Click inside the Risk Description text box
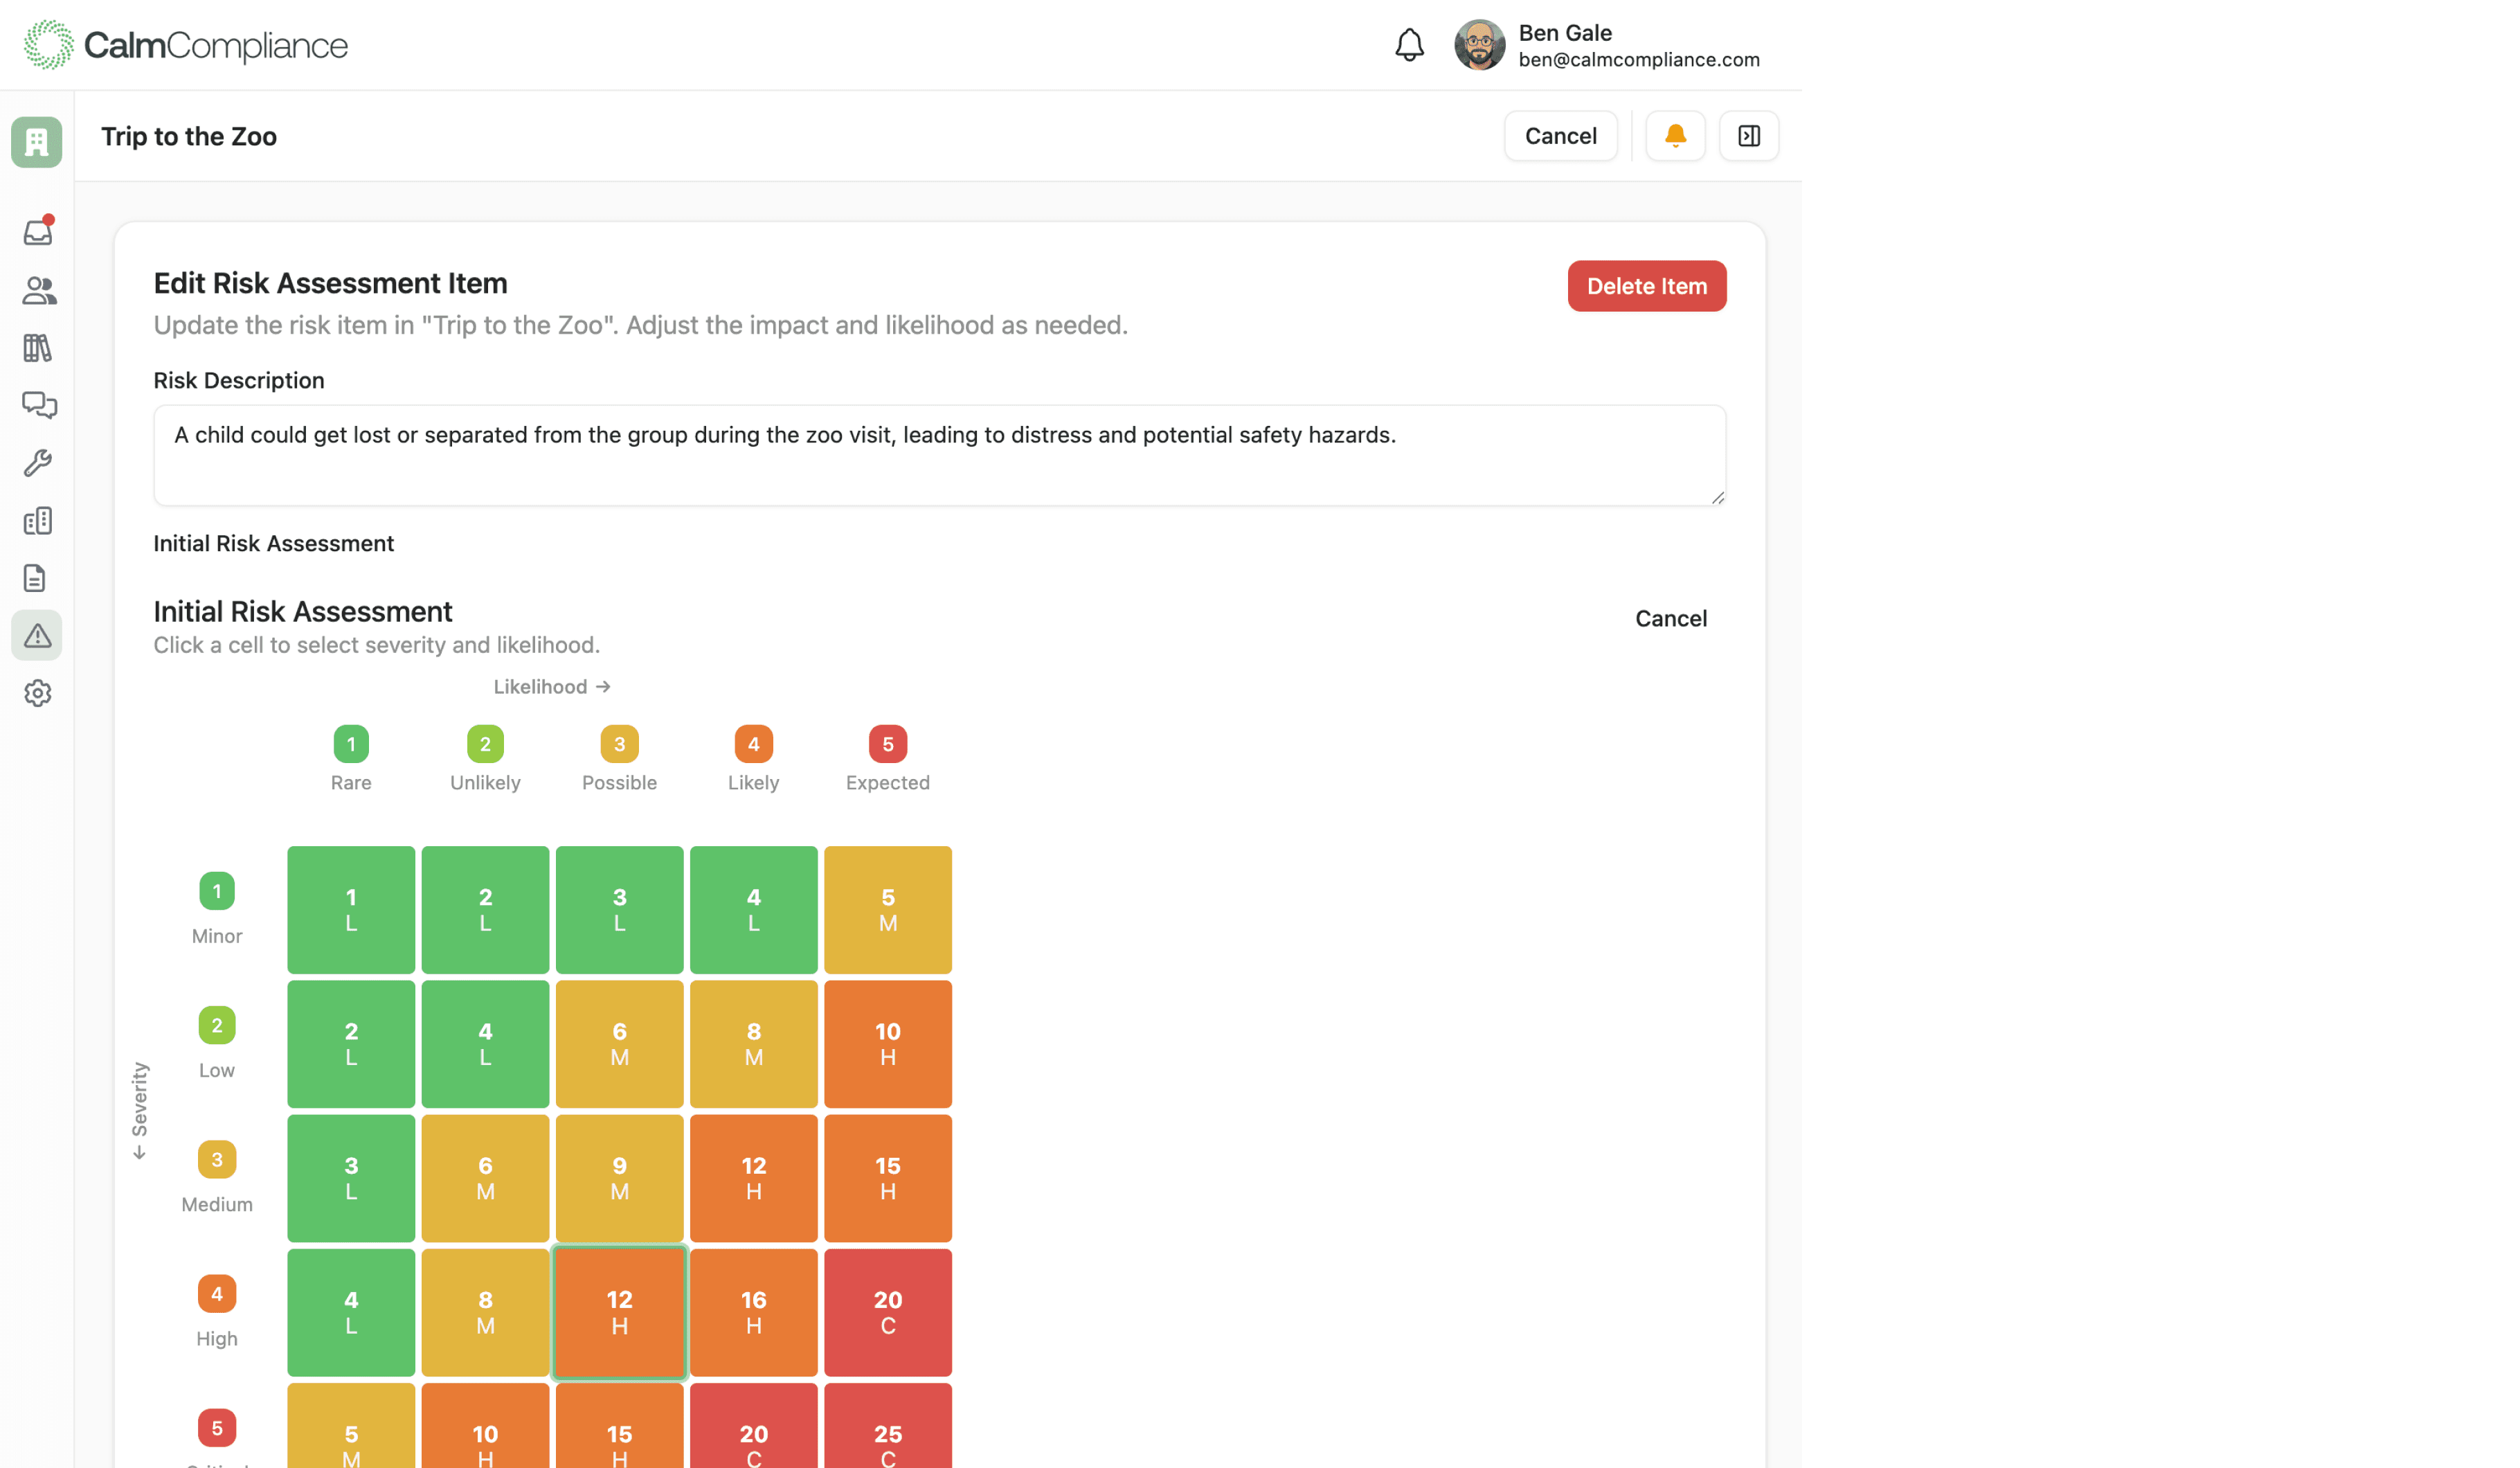Viewport: 2520px width, 1468px height. [939, 455]
